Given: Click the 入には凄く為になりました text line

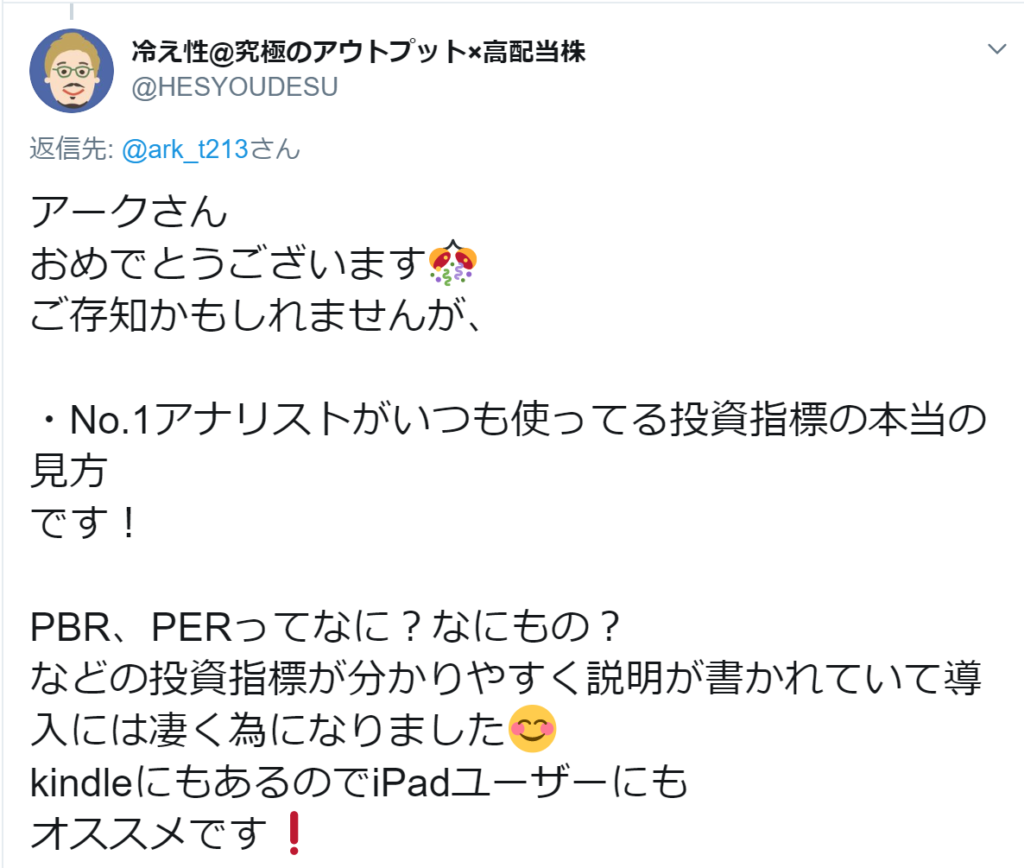Looking at the screenshot, I should pyautogui.click(x=267, y=730).
